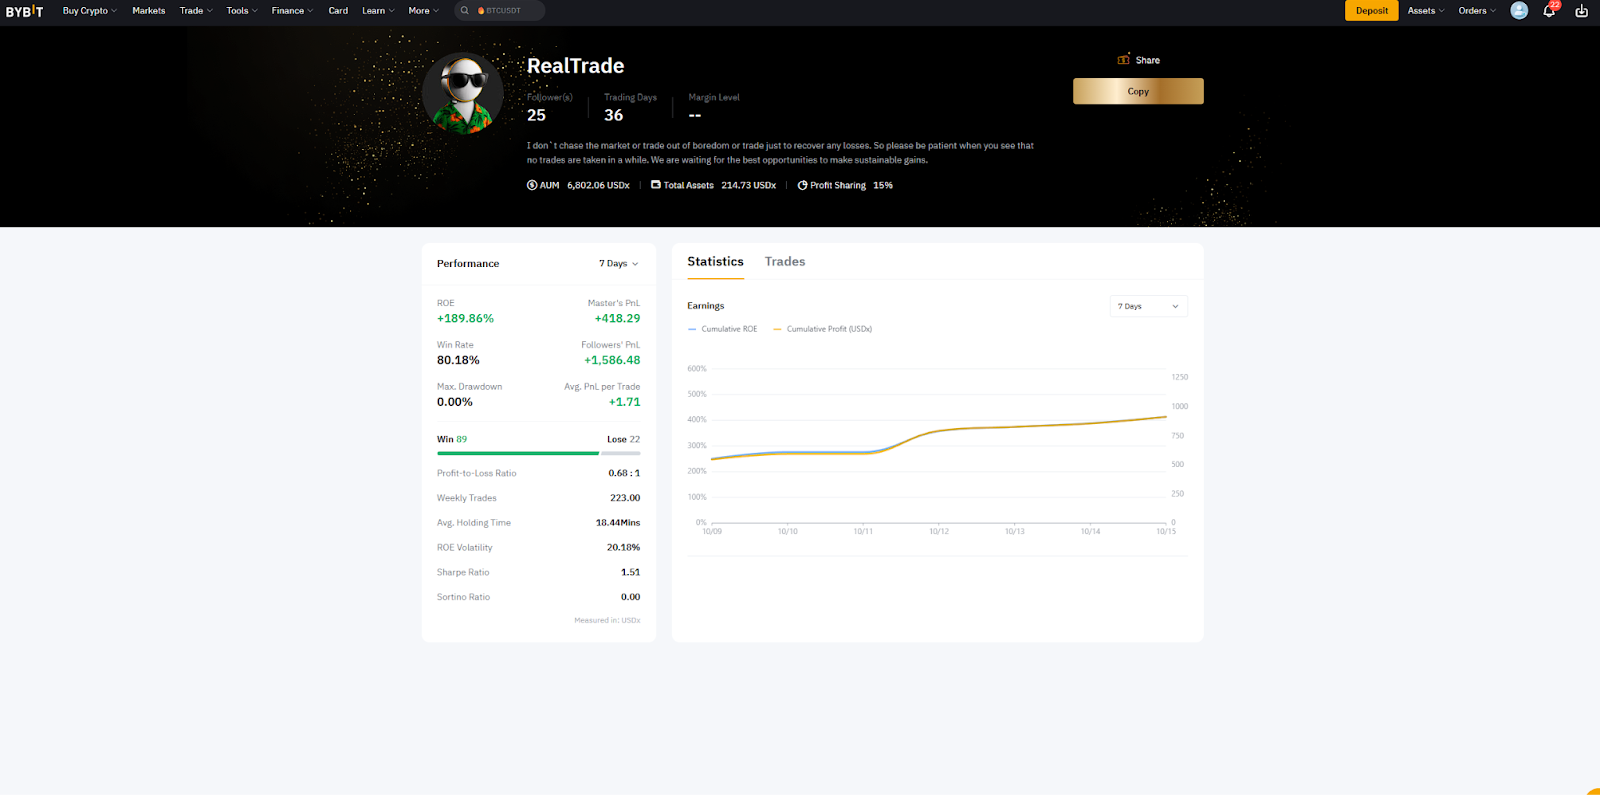Click the Win/Lose progress bar
The width and height of the screenshot is (1600, 795).
(x=538, y=453)
